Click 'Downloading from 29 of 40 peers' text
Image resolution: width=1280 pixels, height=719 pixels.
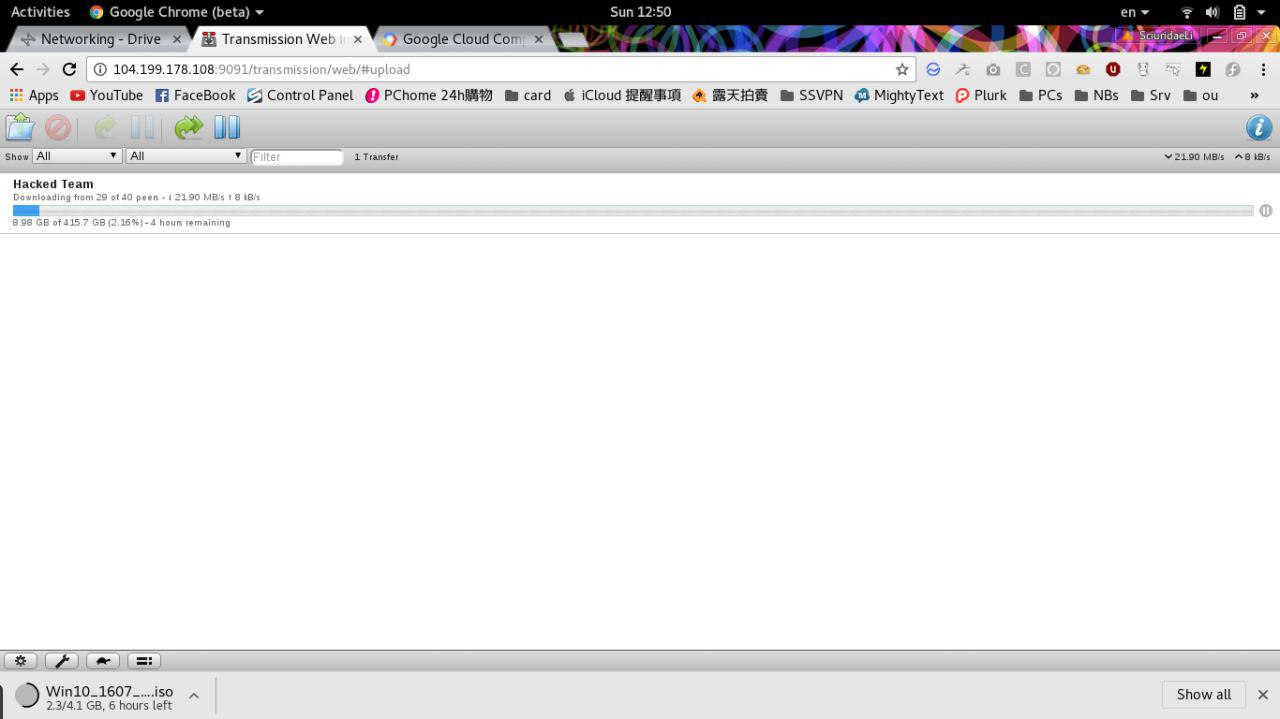click(86, 197)
